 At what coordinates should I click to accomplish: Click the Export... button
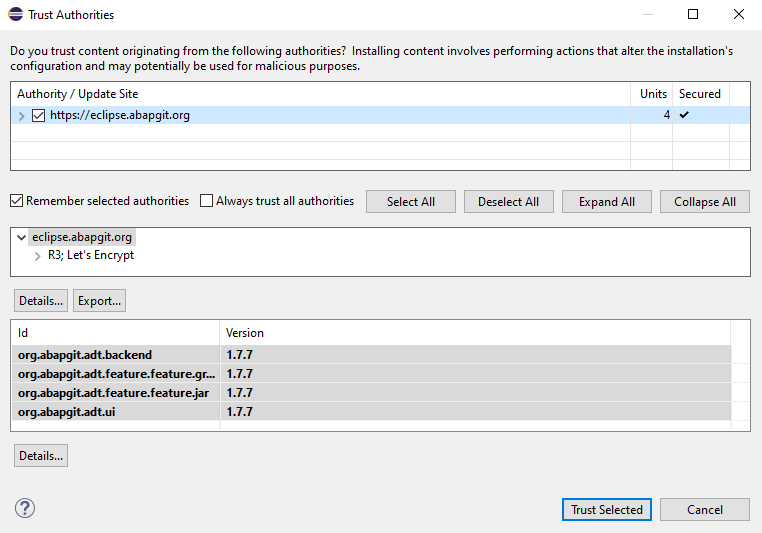[99, 300]
